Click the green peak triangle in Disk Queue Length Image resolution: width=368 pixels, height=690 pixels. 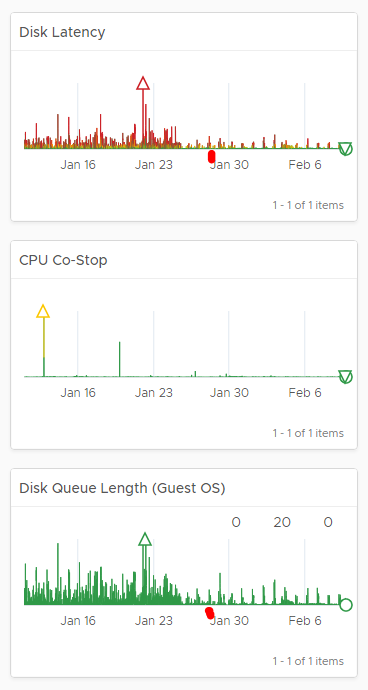(145, 539)
